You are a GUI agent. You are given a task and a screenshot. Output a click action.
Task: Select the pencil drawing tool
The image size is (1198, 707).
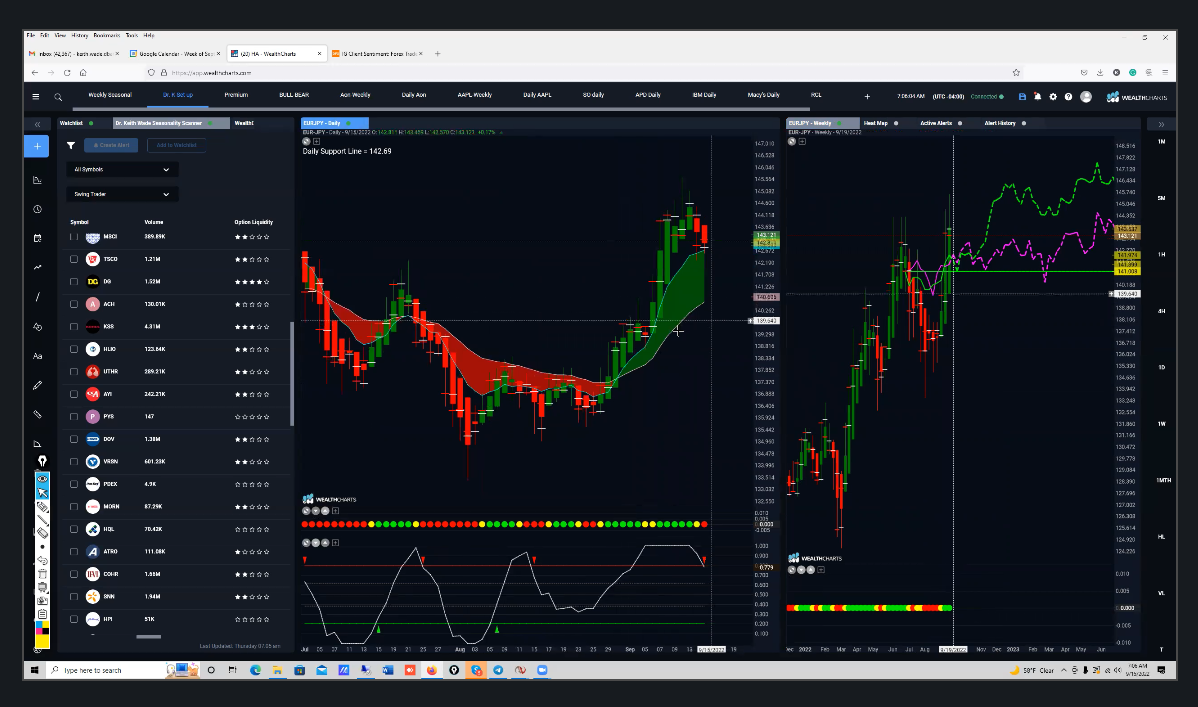(x=37, y=385)
